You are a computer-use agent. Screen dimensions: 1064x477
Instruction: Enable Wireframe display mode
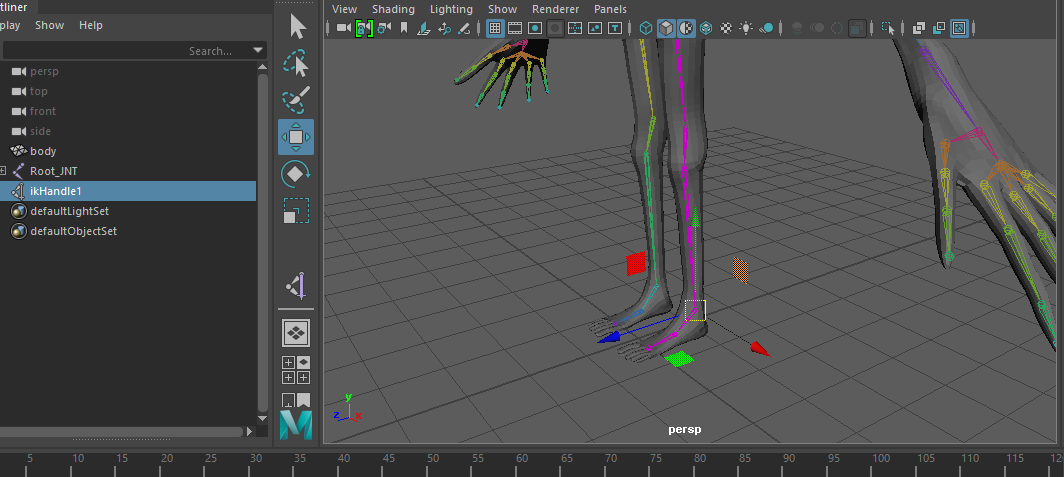(646, 28)
